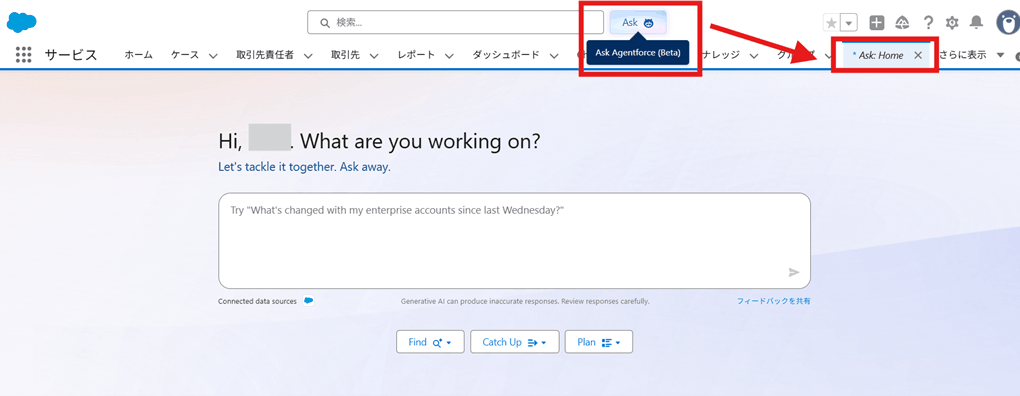Close the Ask: Home tab
The height and width of the screenshot is (396, 1020).
tap(918, 56)
